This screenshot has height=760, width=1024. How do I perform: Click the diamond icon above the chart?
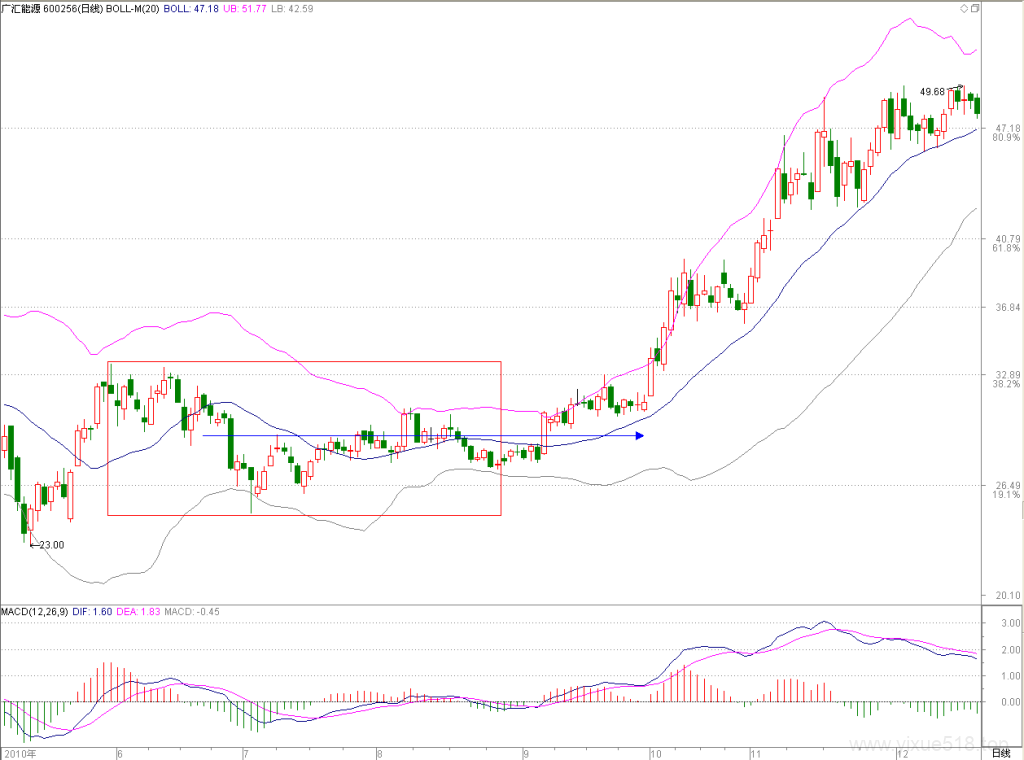[964, 8]
